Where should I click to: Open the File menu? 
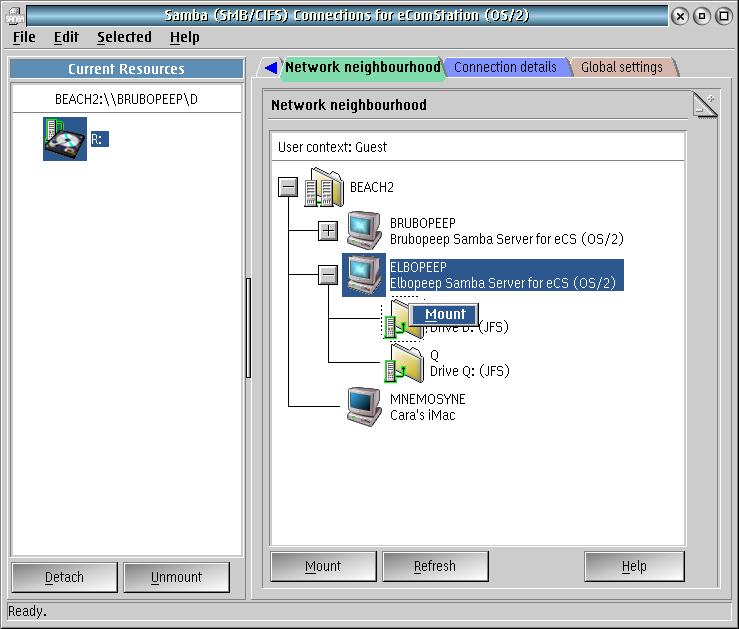(24, 37)
